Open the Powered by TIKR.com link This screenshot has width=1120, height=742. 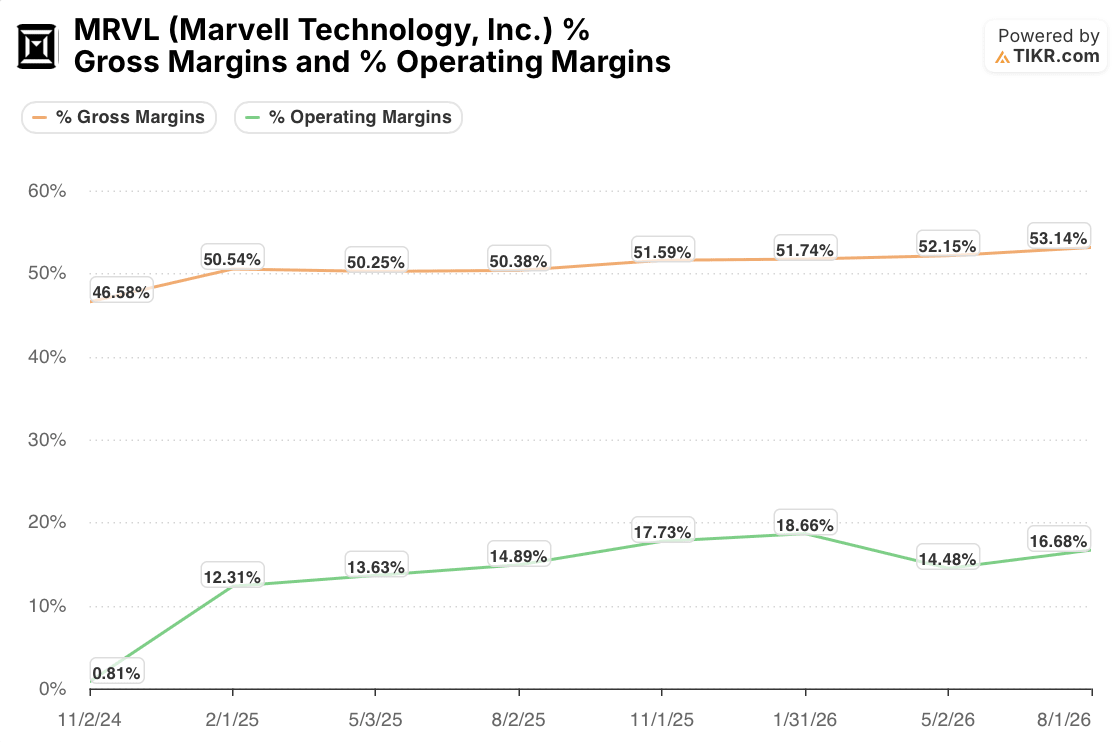coord(1046,46)
